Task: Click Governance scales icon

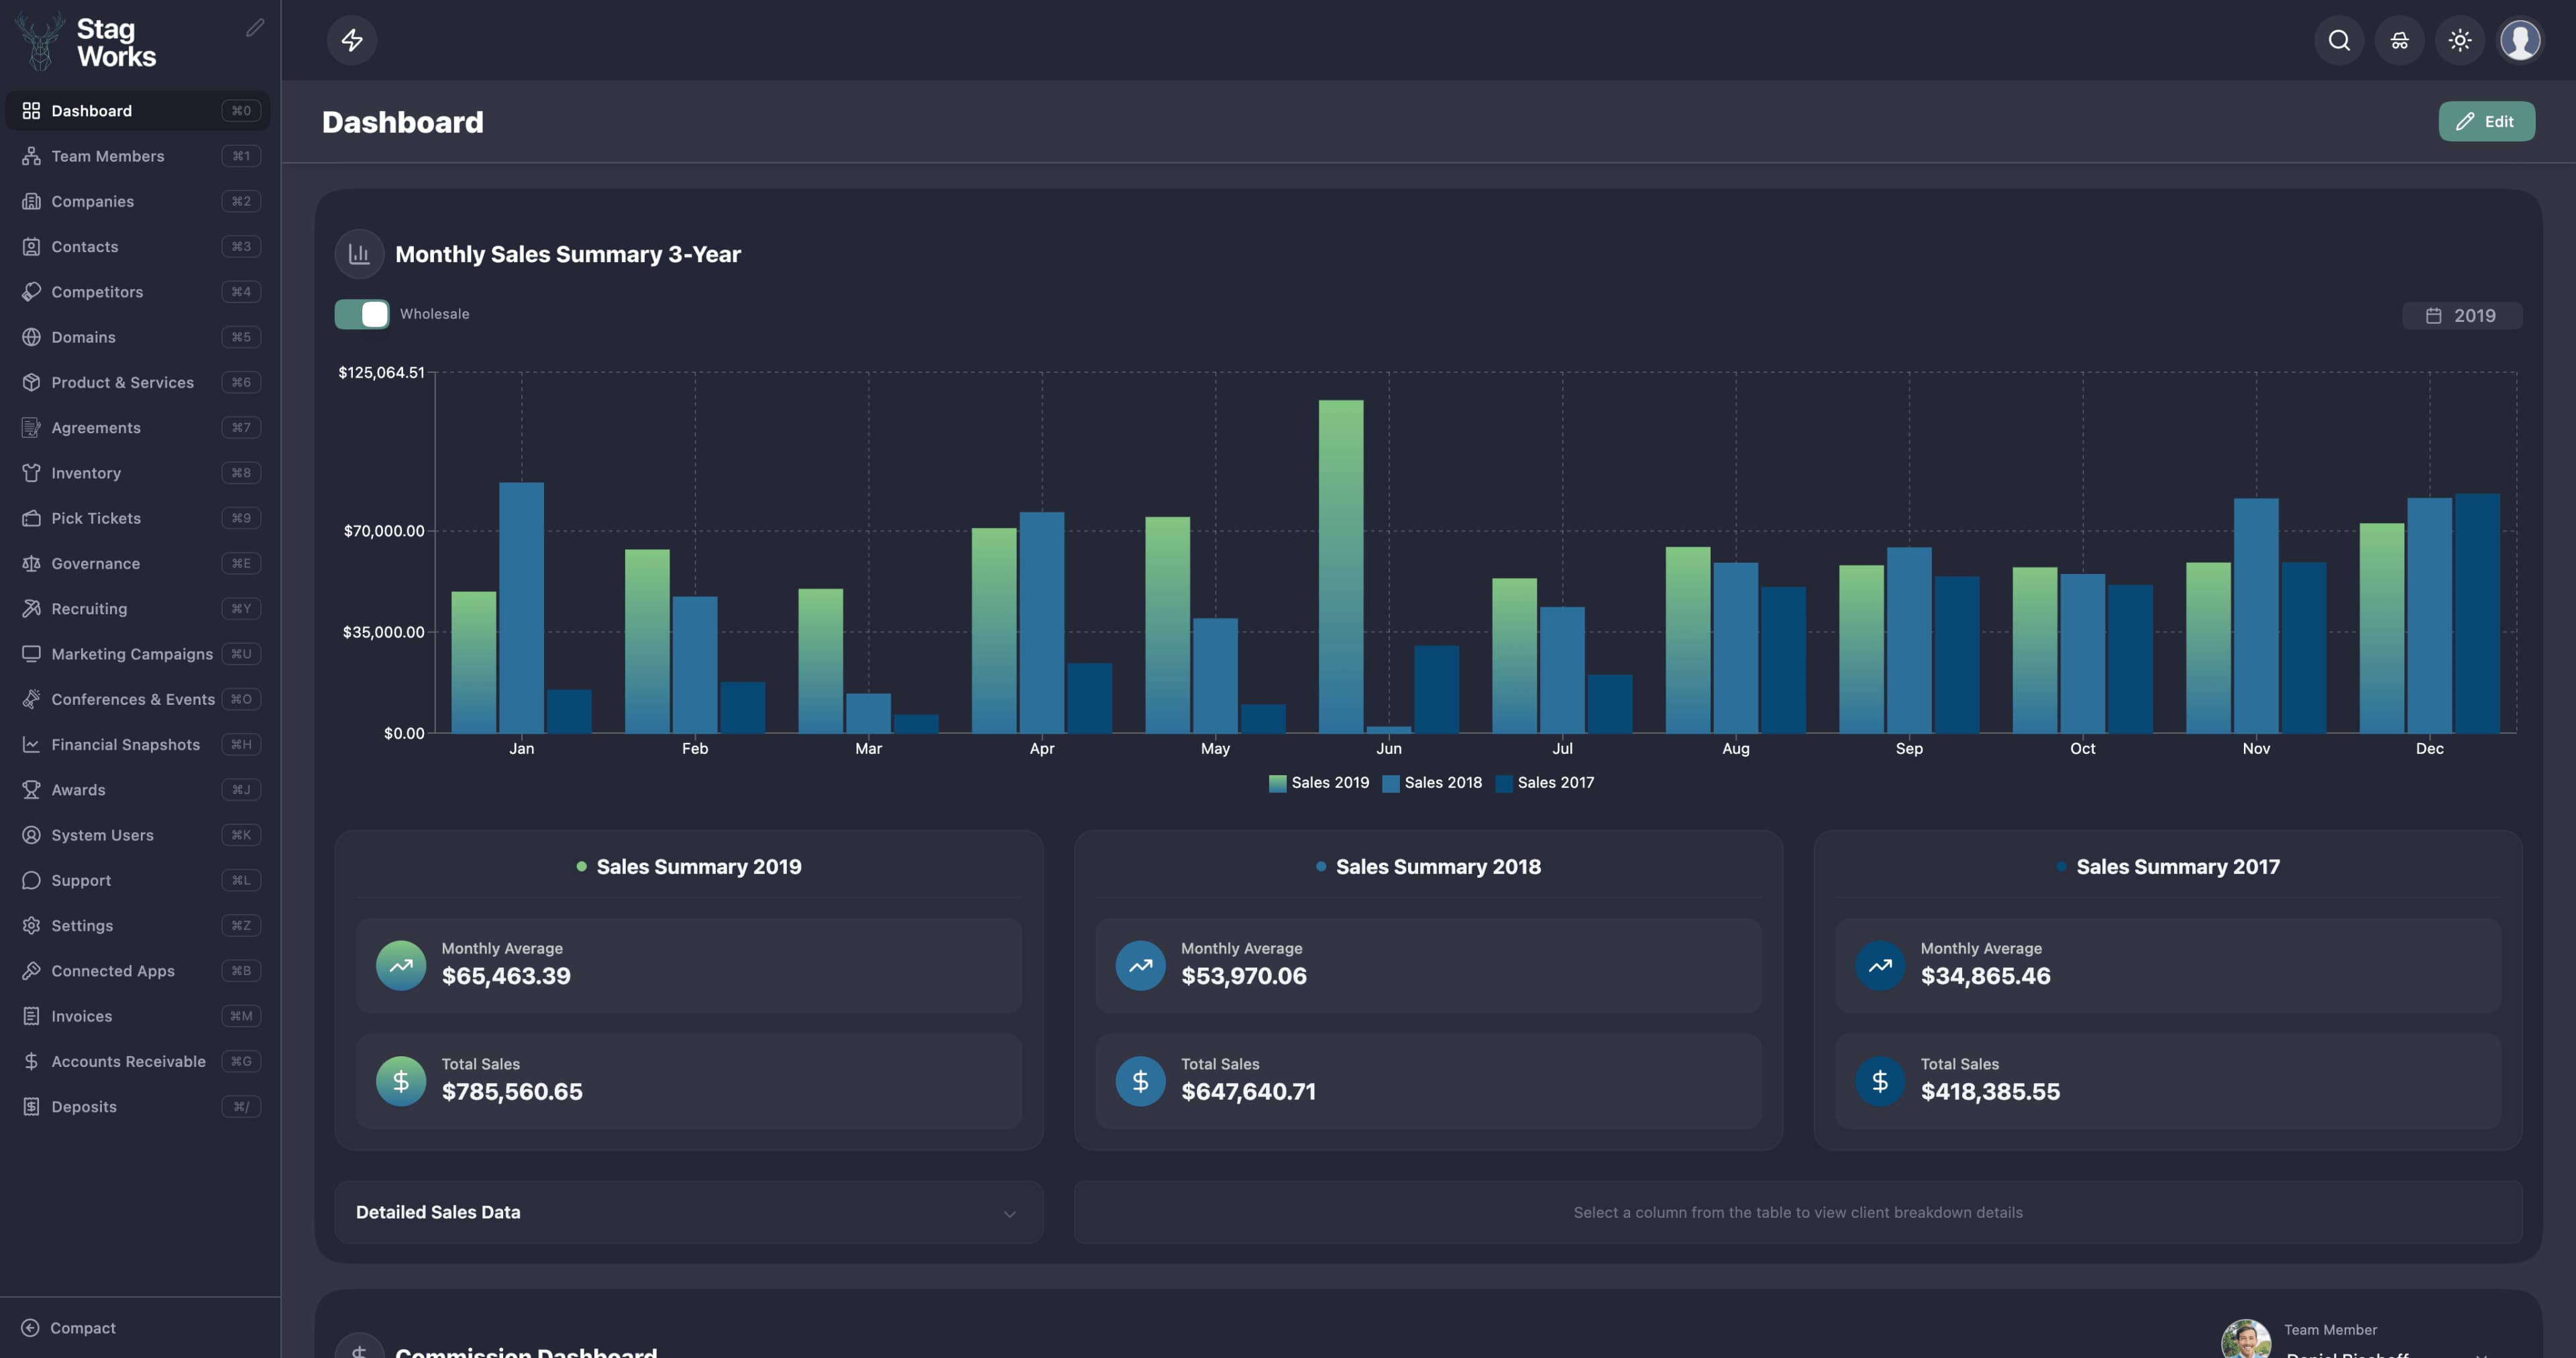Action: tap(31, 563)
